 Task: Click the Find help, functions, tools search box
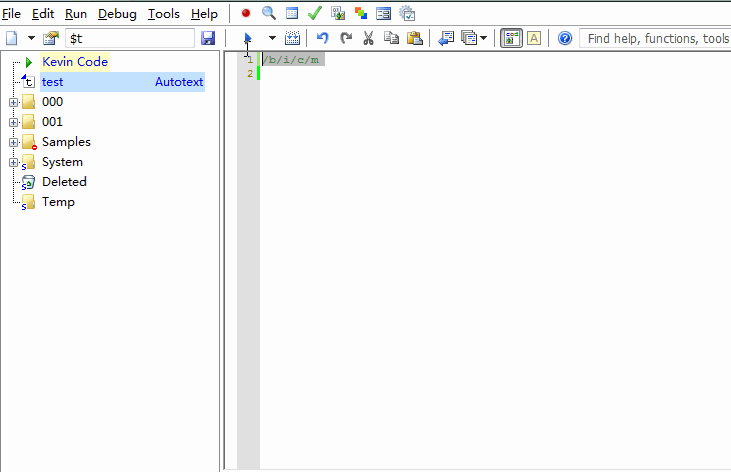pyautogui.click(x=655, y=38)
